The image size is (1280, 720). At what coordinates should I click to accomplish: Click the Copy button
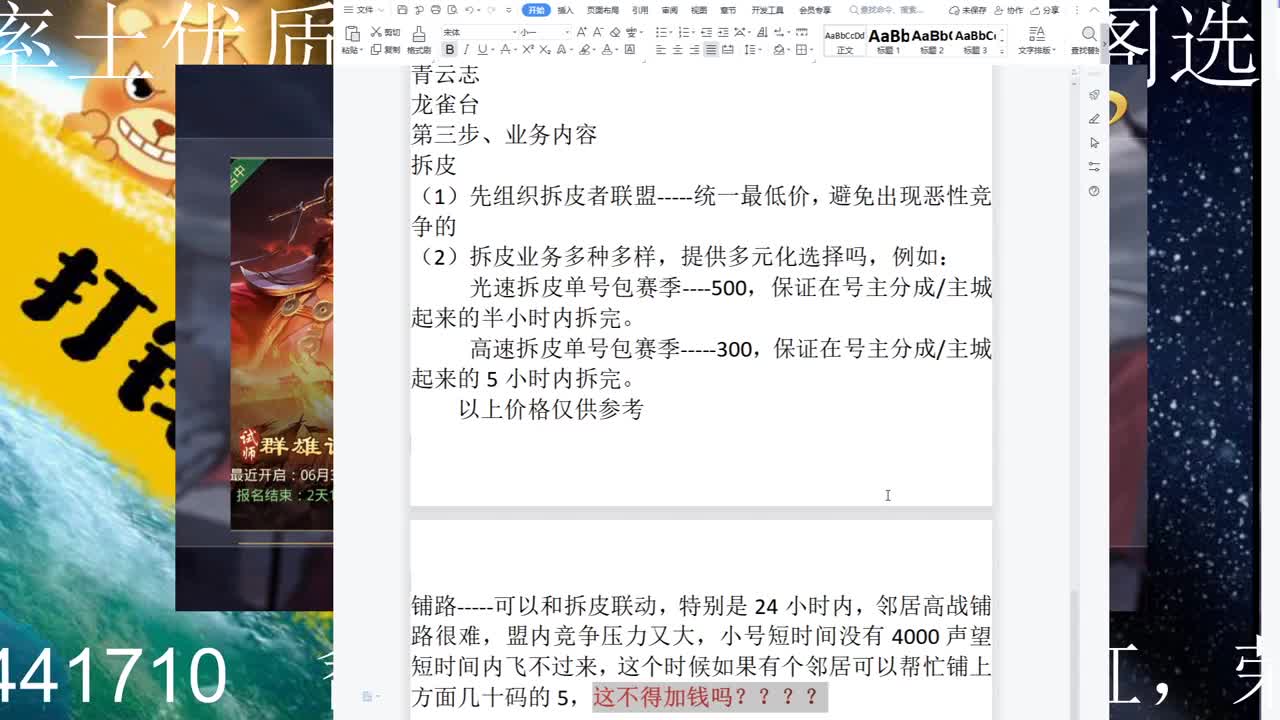(x=385, y=49)
